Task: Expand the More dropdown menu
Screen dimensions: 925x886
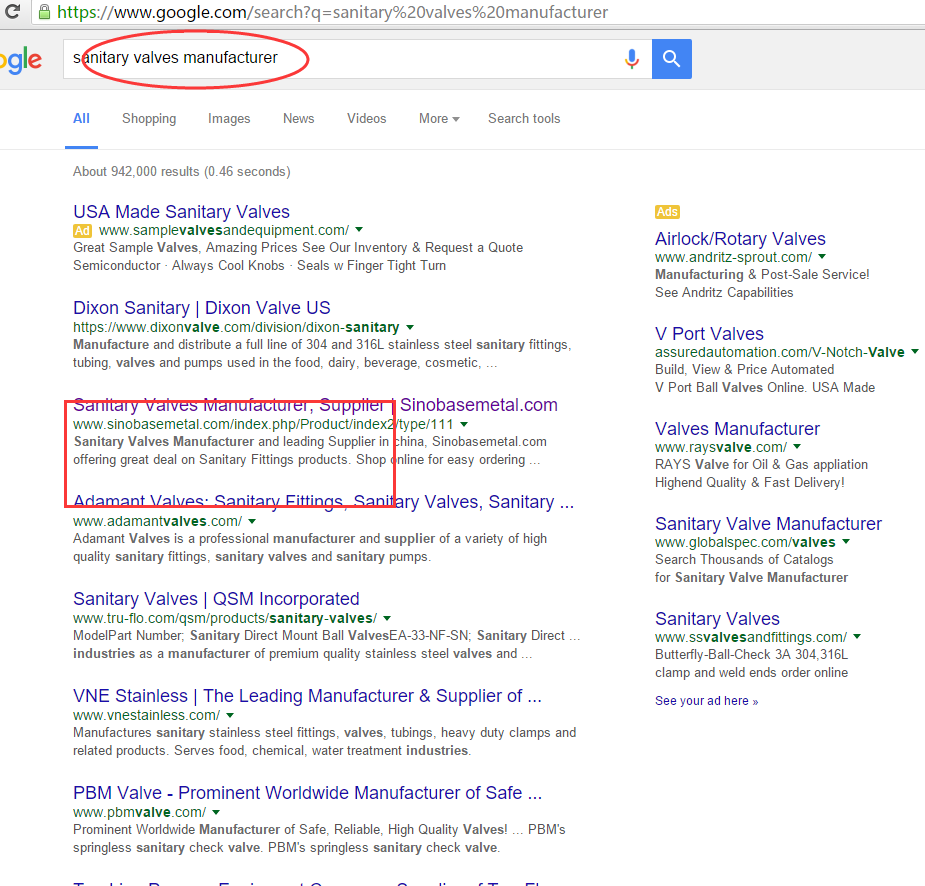Action: (x=439, y=119)
